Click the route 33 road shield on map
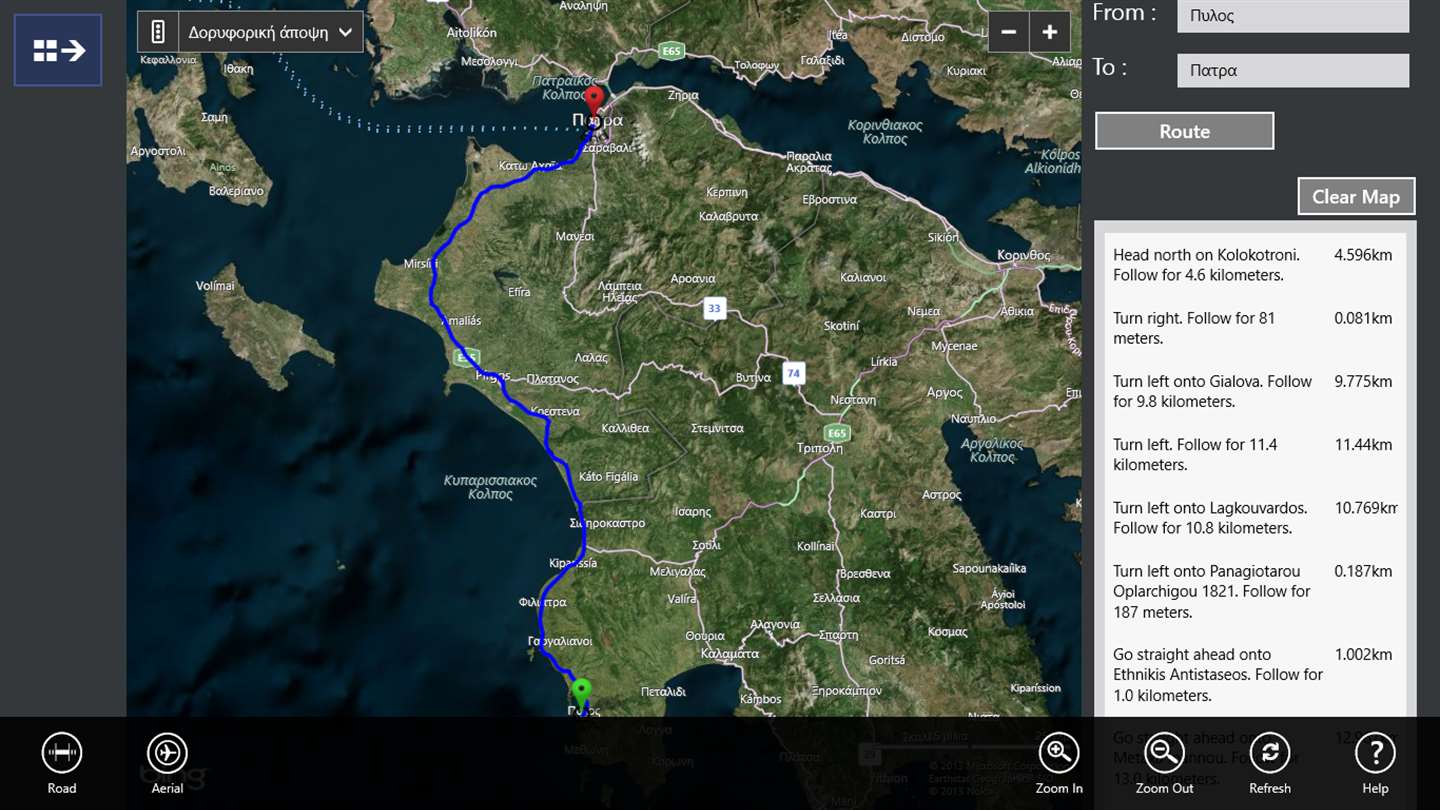 click(x=713, y=308)
